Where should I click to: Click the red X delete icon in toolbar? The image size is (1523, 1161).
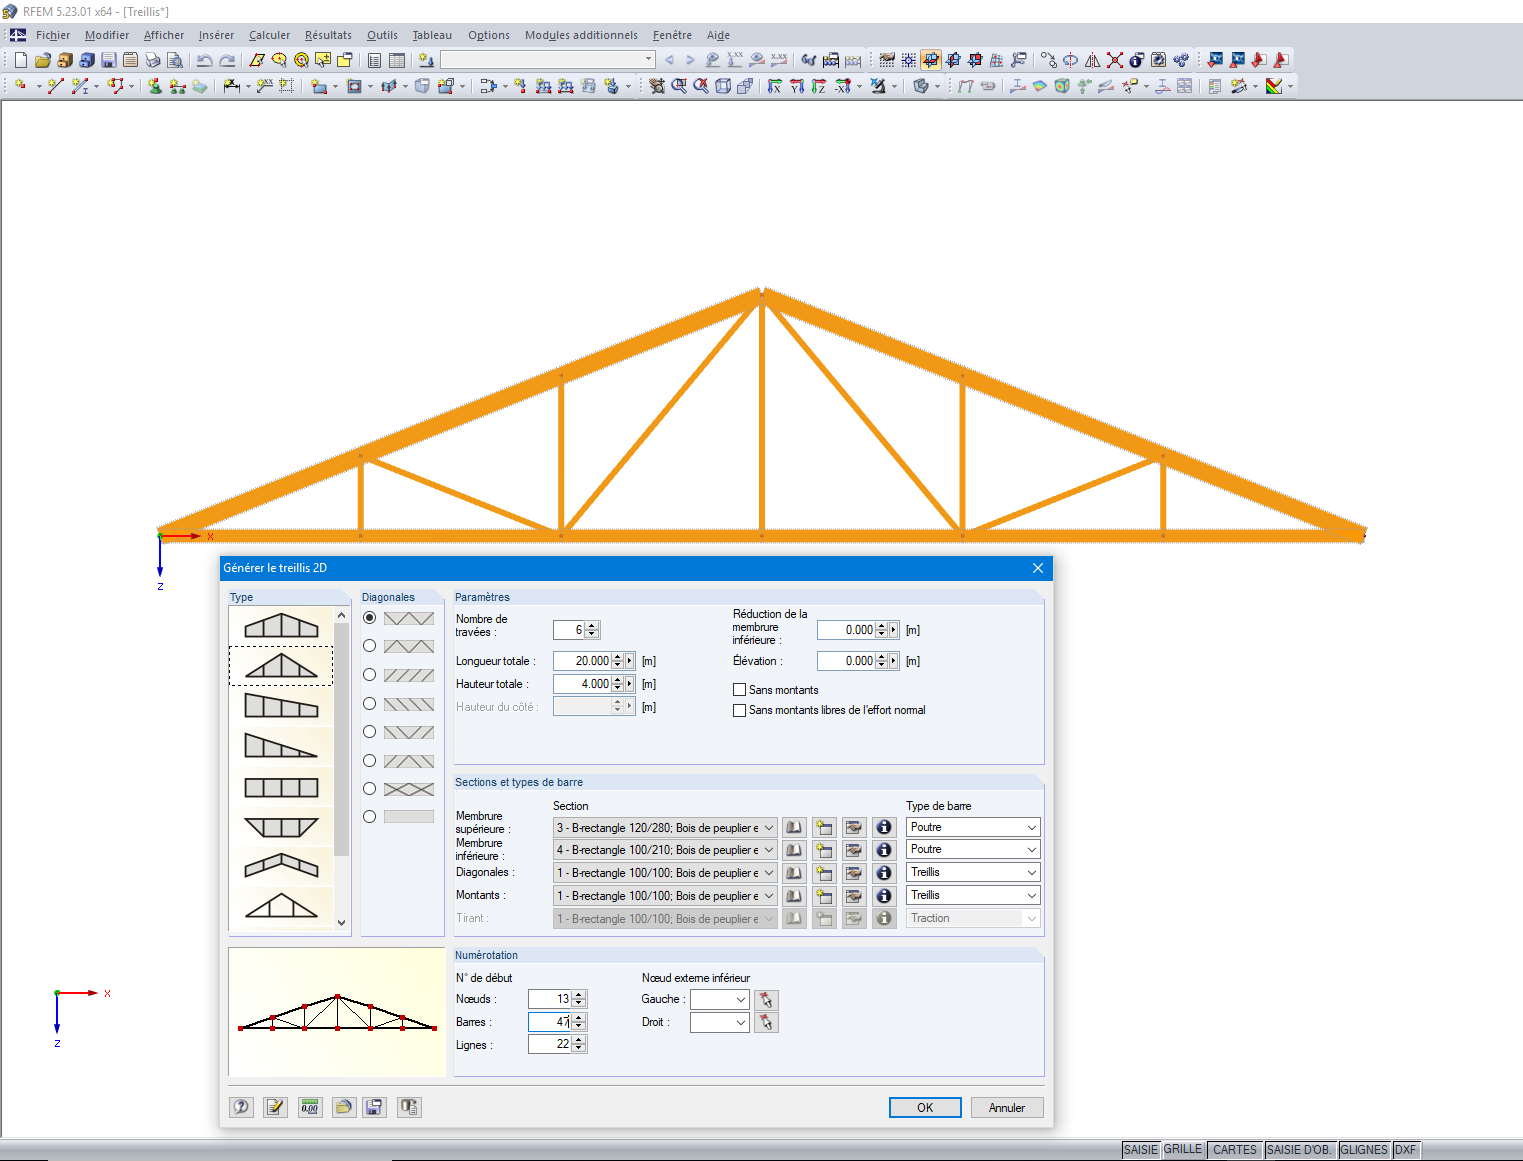tap(1115, 60)
